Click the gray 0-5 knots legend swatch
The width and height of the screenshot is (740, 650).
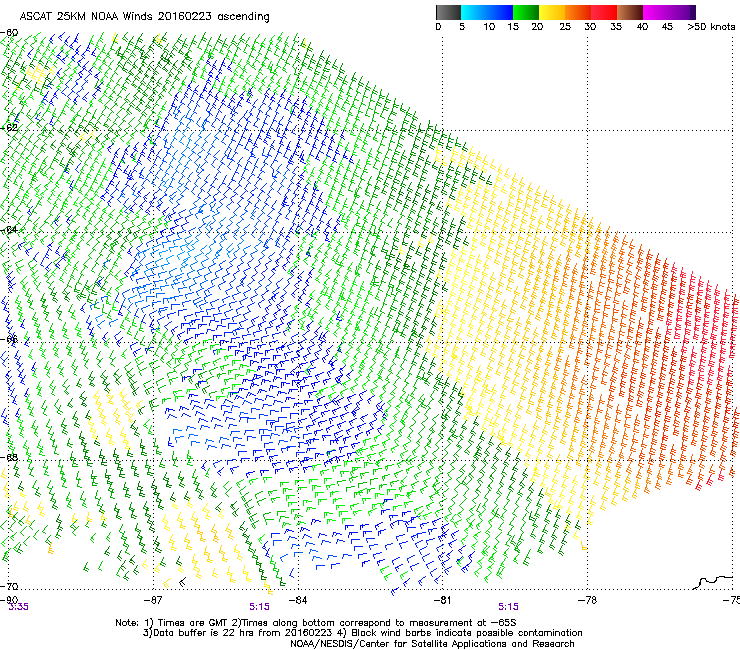coord(448,12)
